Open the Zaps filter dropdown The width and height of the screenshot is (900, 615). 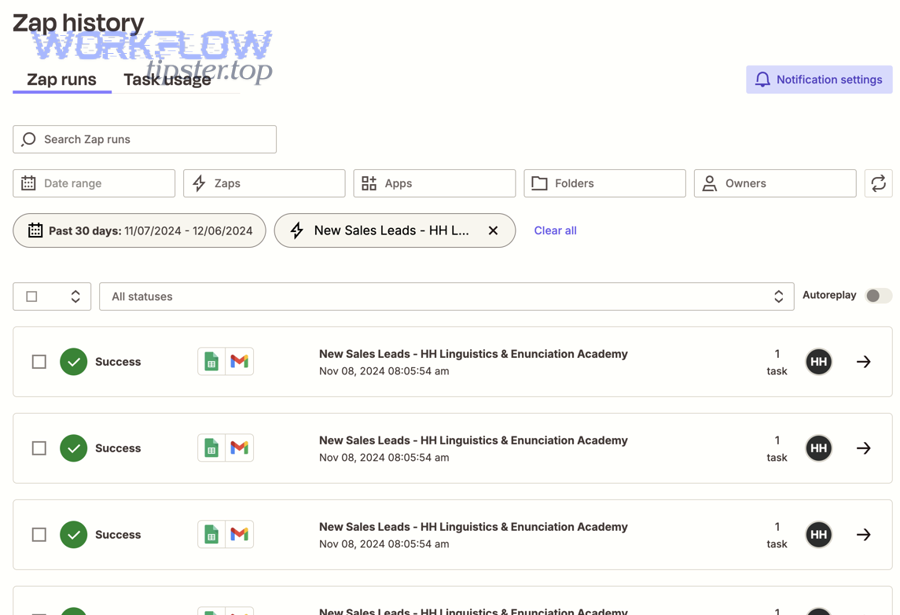(x=264, y=183)
